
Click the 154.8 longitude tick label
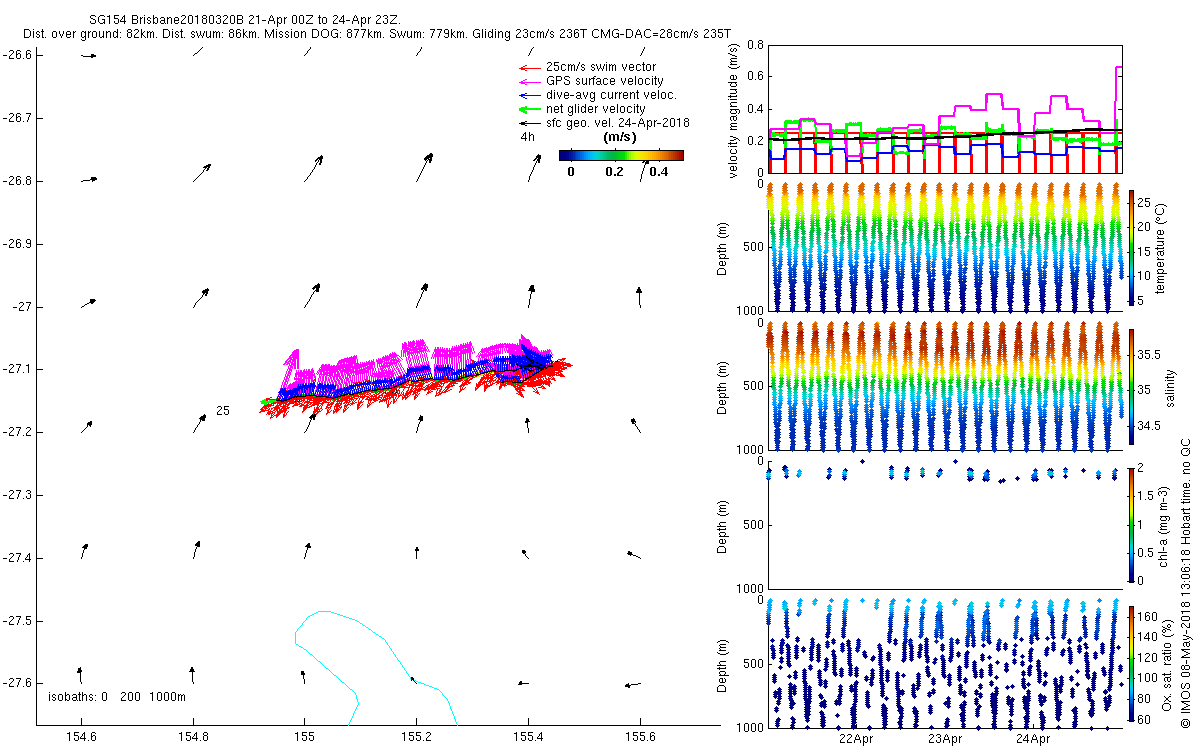pyautogui.click(x=193, y=738)
